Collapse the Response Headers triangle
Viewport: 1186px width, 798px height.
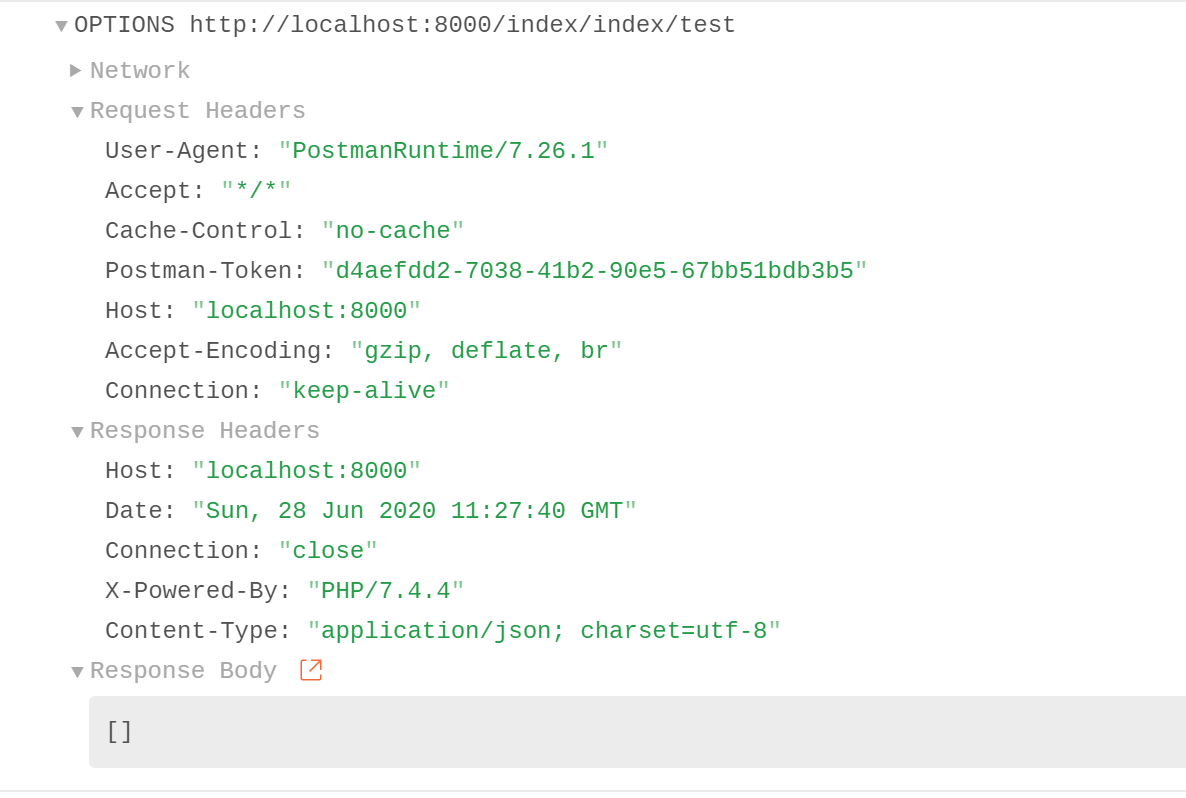77,432
